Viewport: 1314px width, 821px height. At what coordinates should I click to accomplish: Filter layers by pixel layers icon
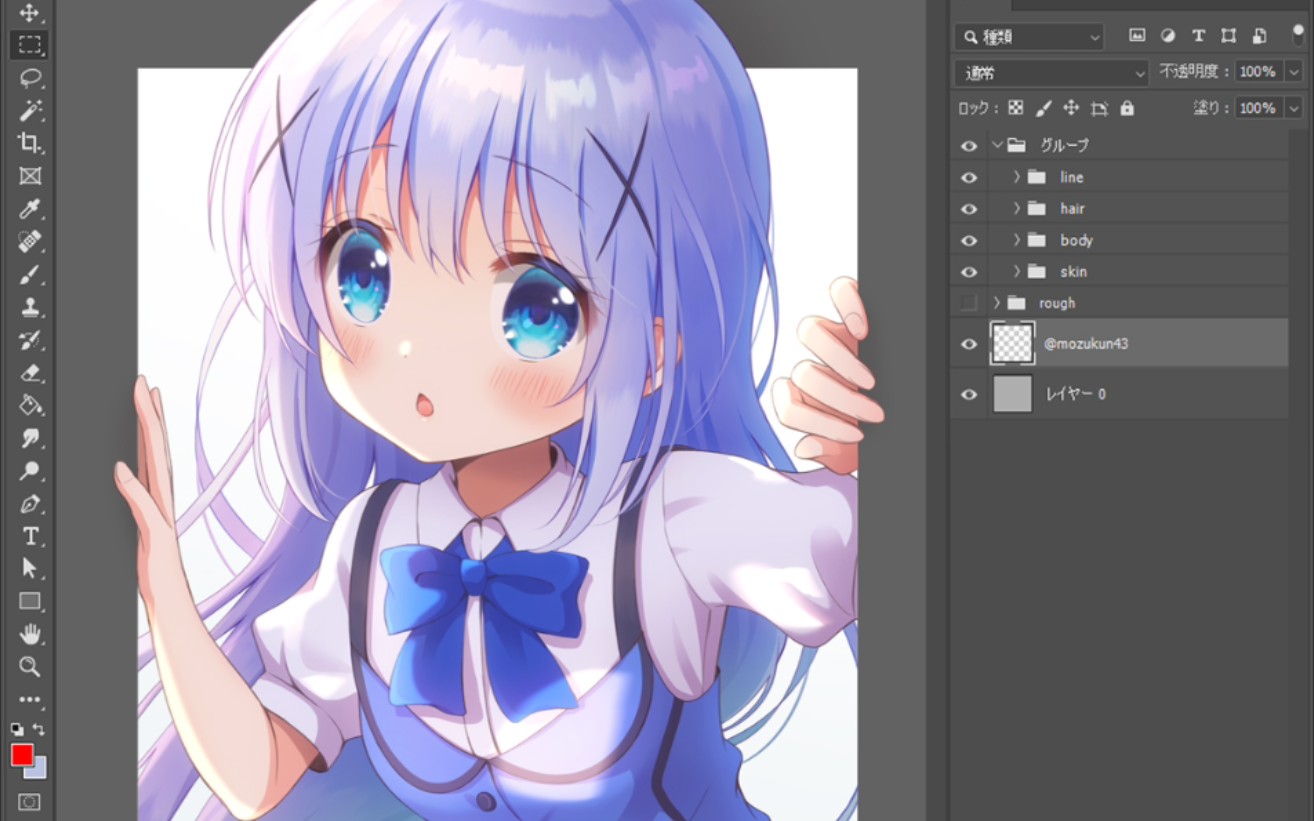[1137, 36]
